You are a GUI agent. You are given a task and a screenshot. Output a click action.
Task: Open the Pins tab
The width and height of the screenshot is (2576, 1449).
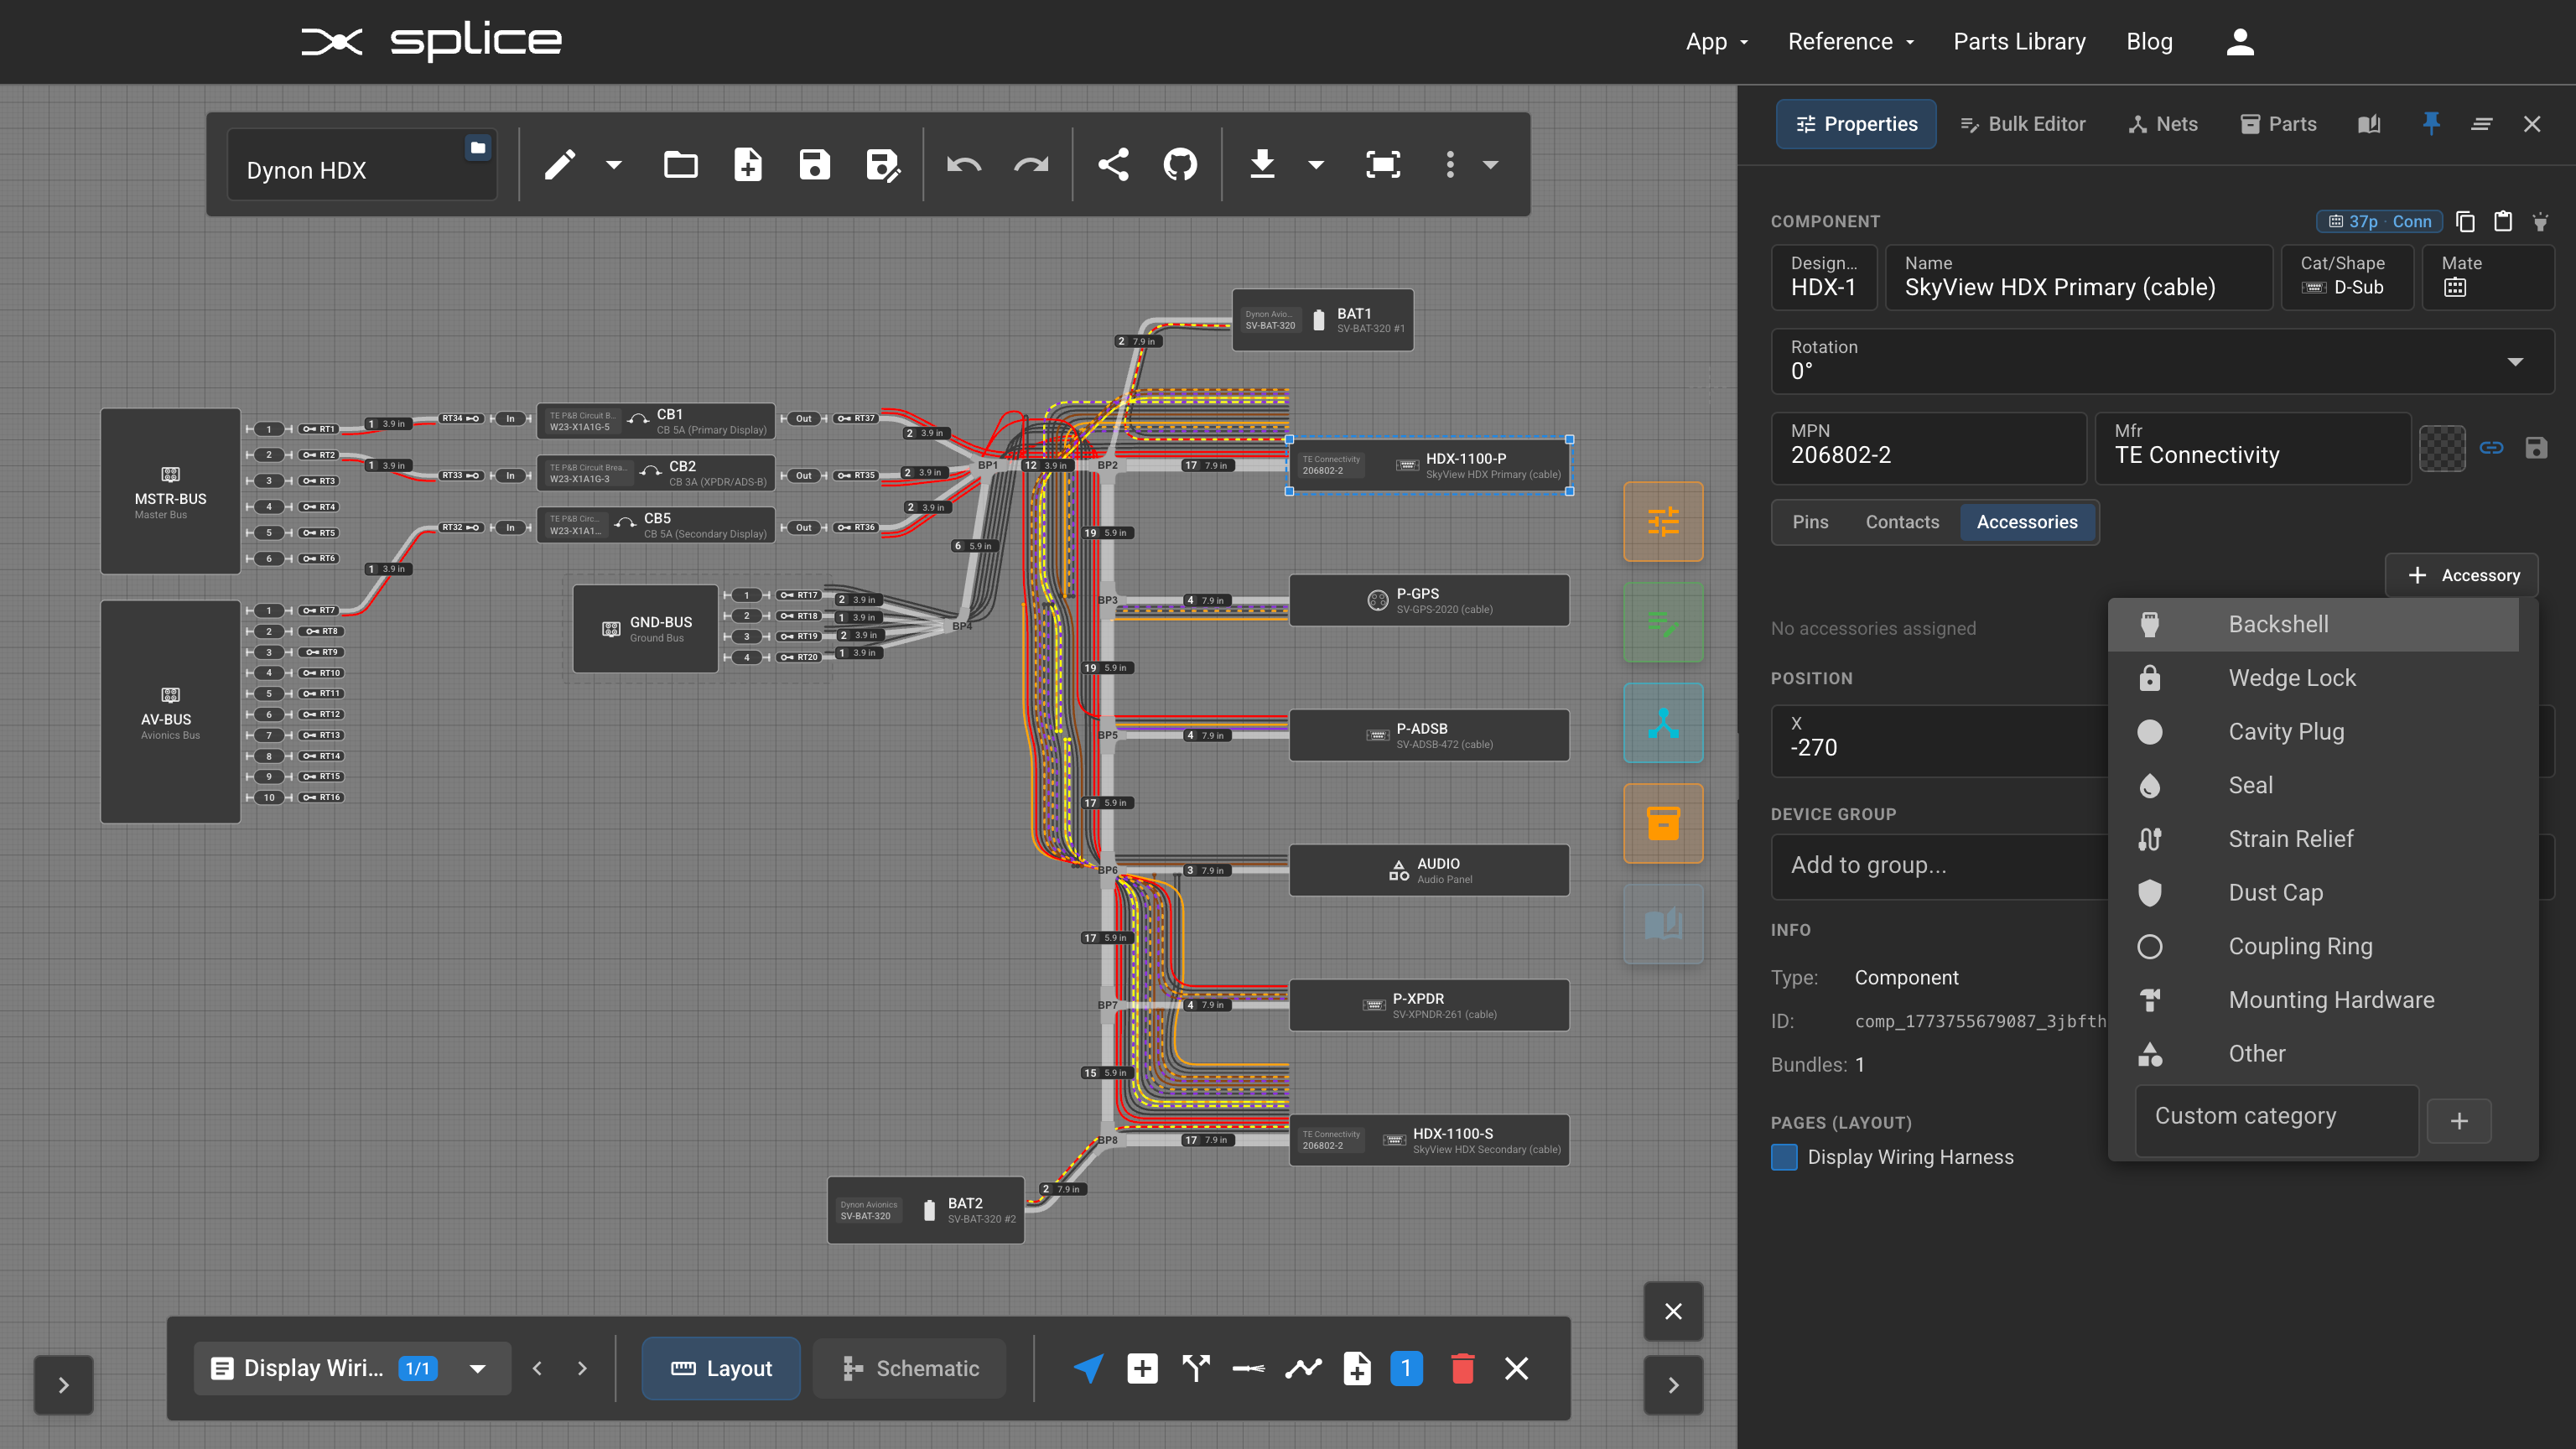click(1810, 522)
